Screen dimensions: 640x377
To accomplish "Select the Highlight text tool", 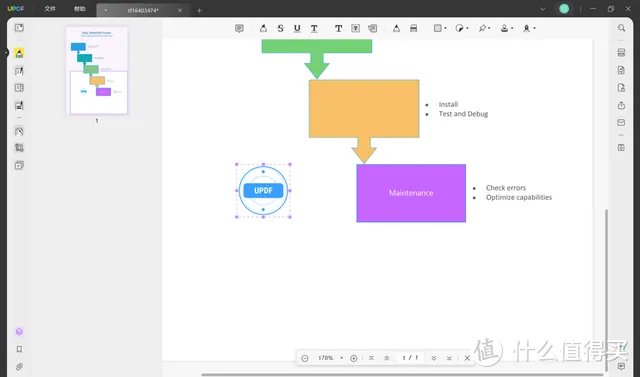I will click(263, 28).
